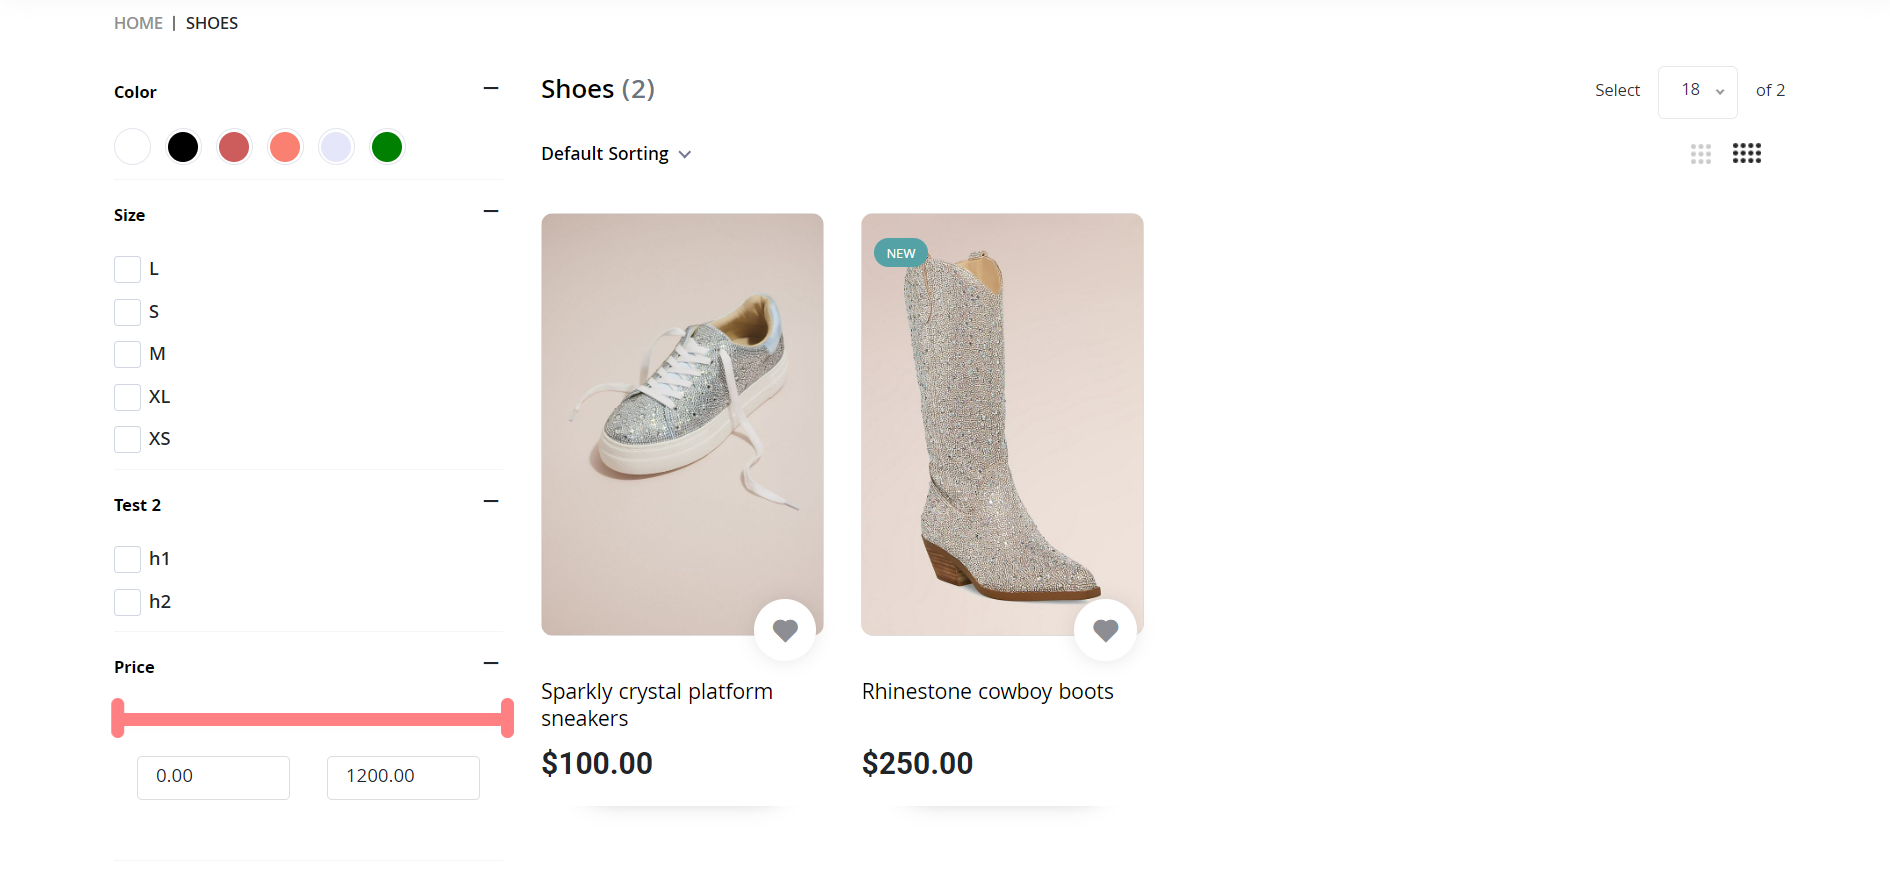Navigate to HOME via breadcrumb
Screen dimensions: 1890x876
[x=138, y=22]
